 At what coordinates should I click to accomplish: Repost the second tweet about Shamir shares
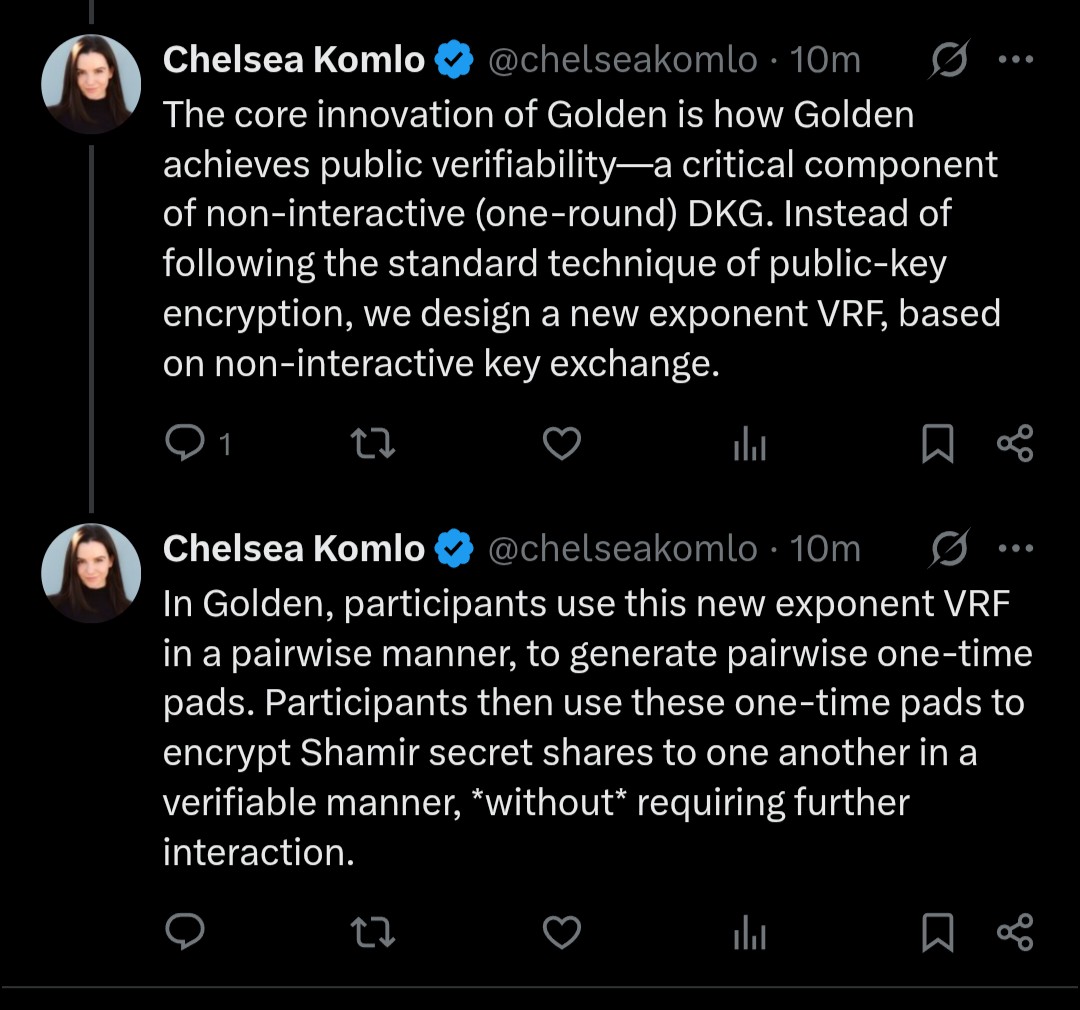tap(375, 932)
